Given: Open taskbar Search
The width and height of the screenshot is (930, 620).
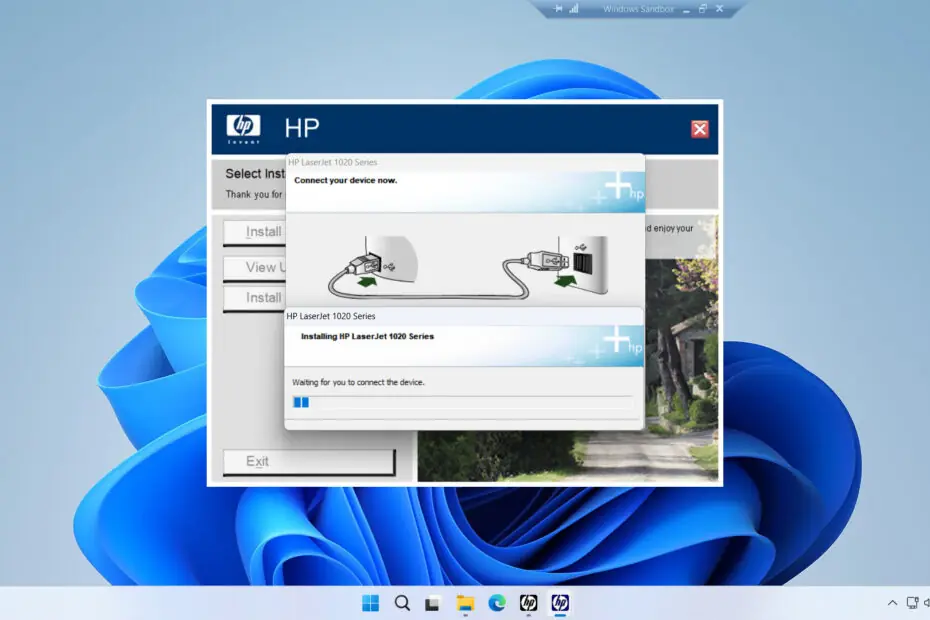Looking at the screenshot, I should [x=402, y=603].
